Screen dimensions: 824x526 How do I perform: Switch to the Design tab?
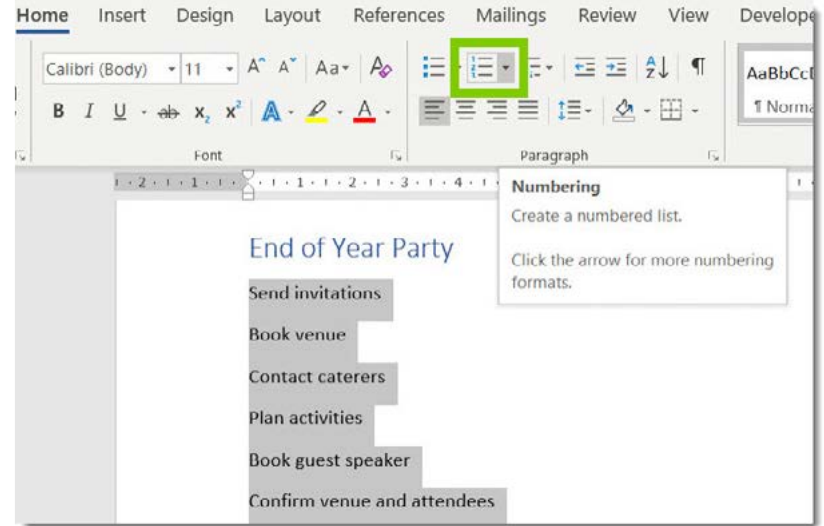coord(205,15)
